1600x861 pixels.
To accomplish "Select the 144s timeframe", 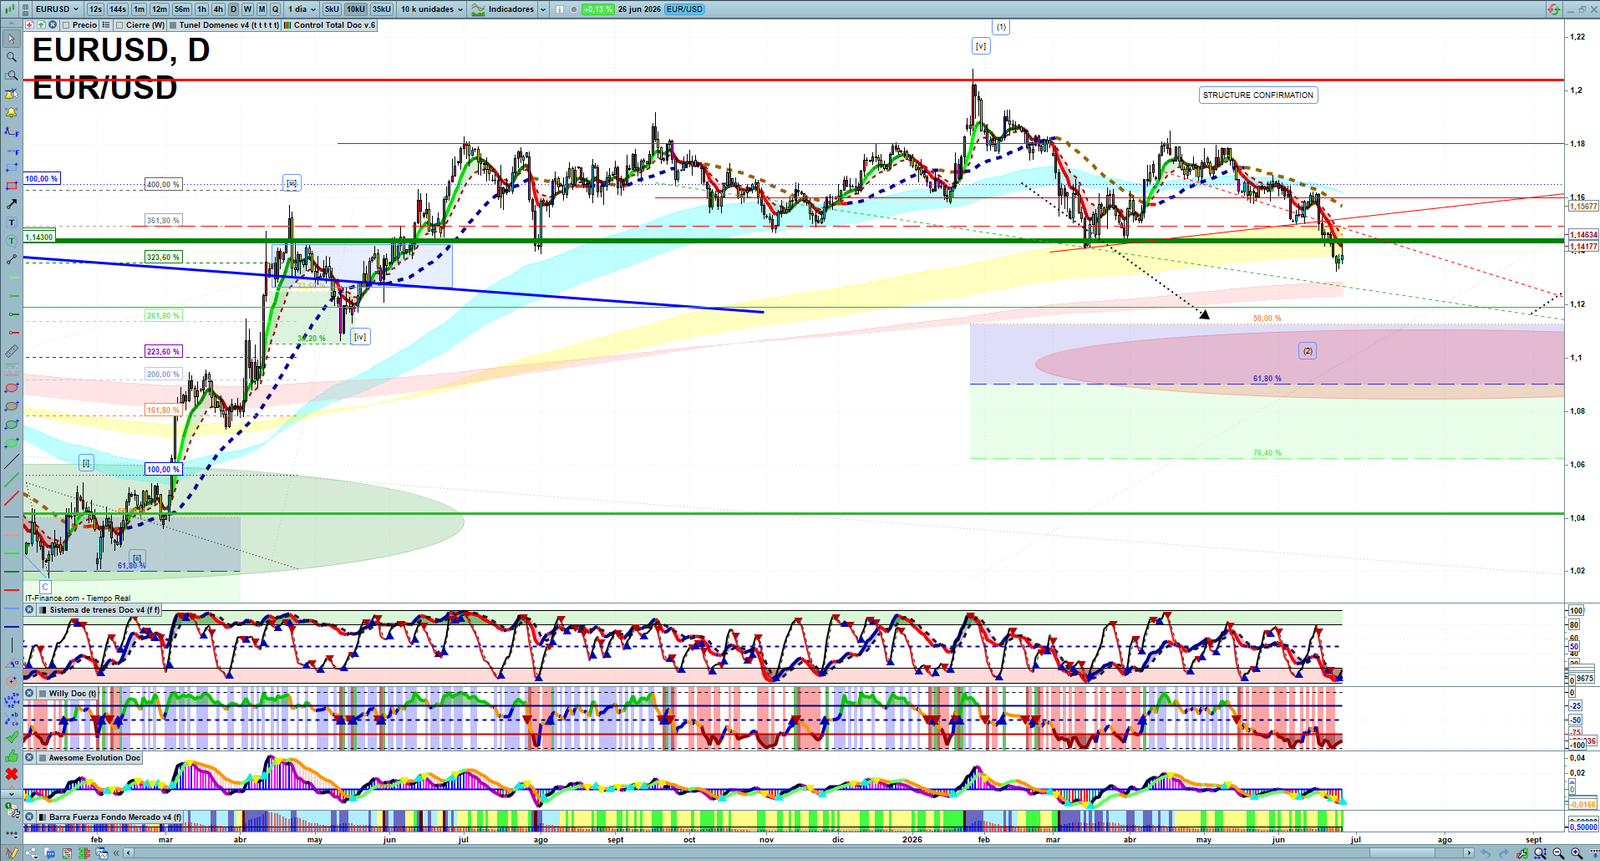I will (x=117, y=9).
